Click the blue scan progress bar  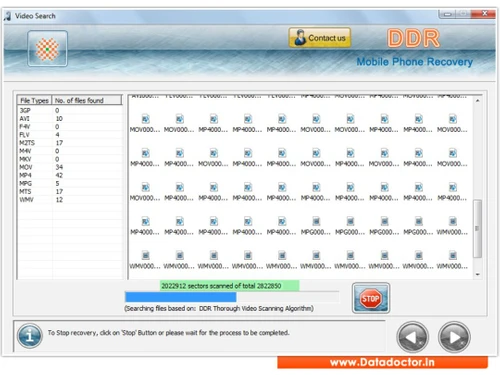181,297
